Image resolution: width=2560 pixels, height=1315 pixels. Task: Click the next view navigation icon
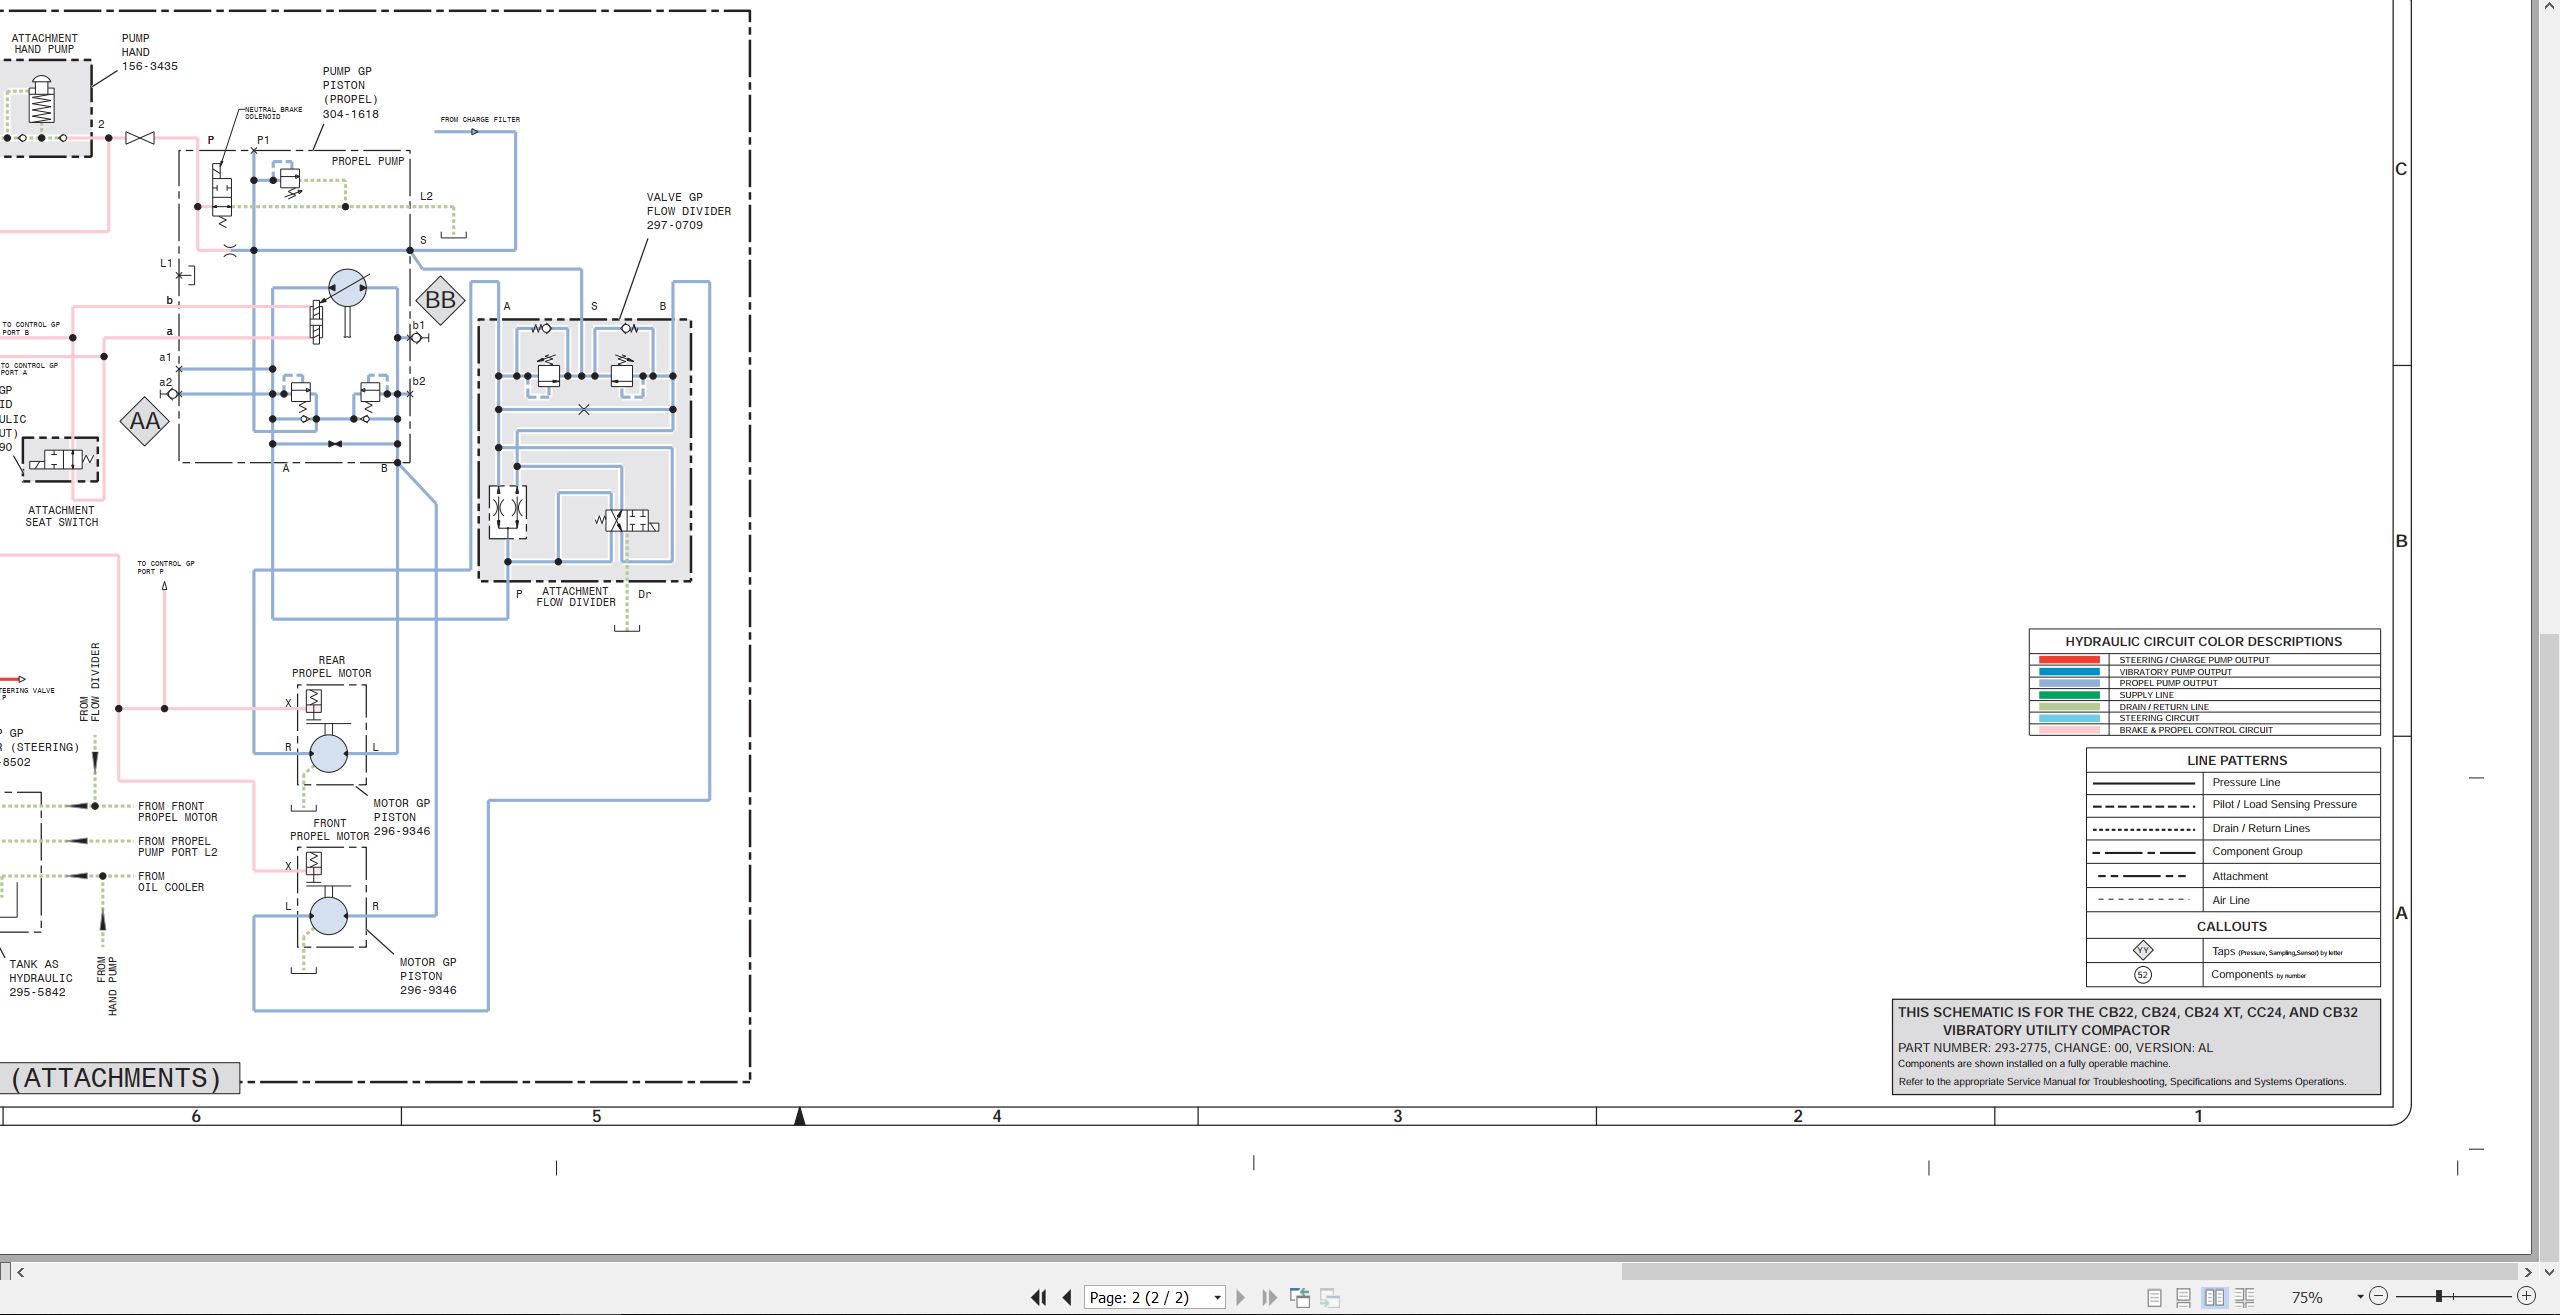1330,1297
